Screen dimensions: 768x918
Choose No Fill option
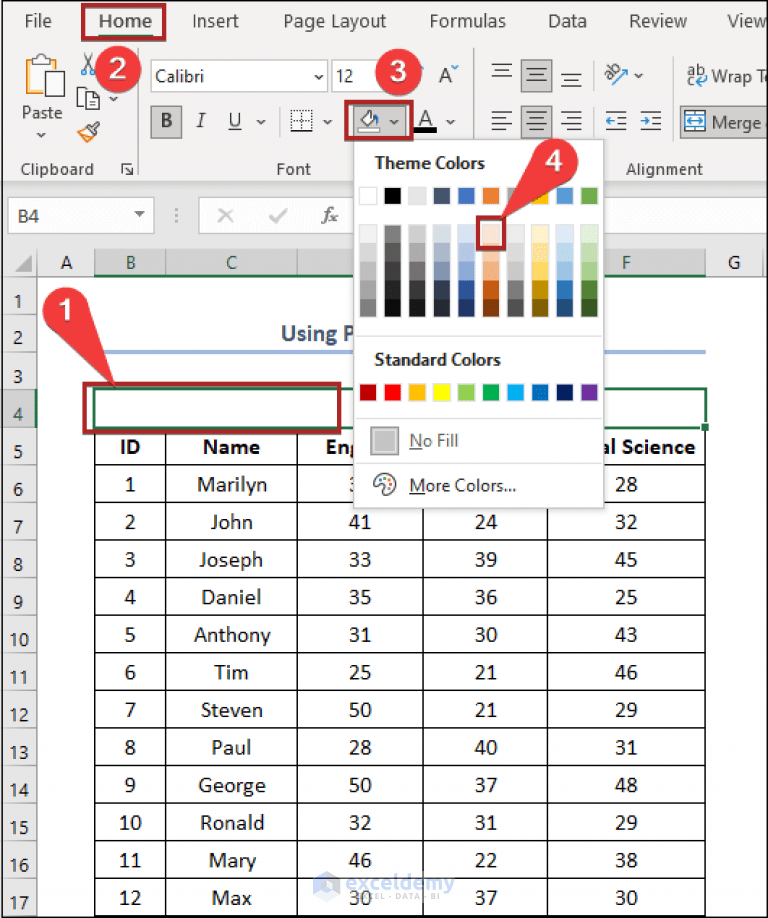point(478,440)
